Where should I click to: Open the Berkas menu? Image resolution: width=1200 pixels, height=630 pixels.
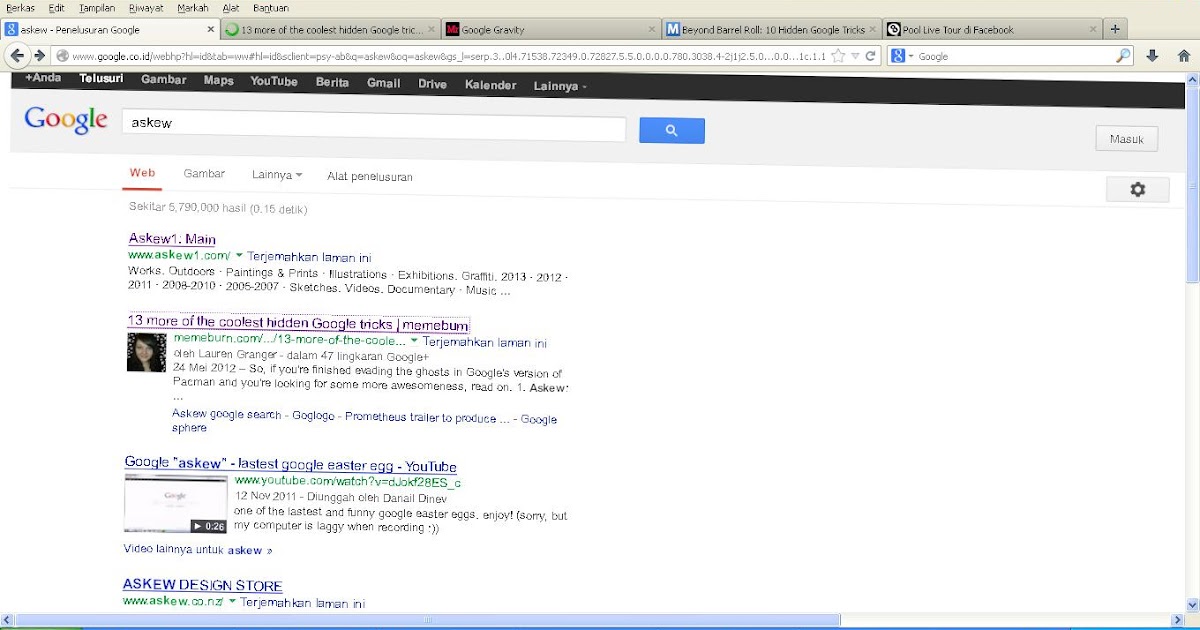pyautogui.click(x=20, y=8)
